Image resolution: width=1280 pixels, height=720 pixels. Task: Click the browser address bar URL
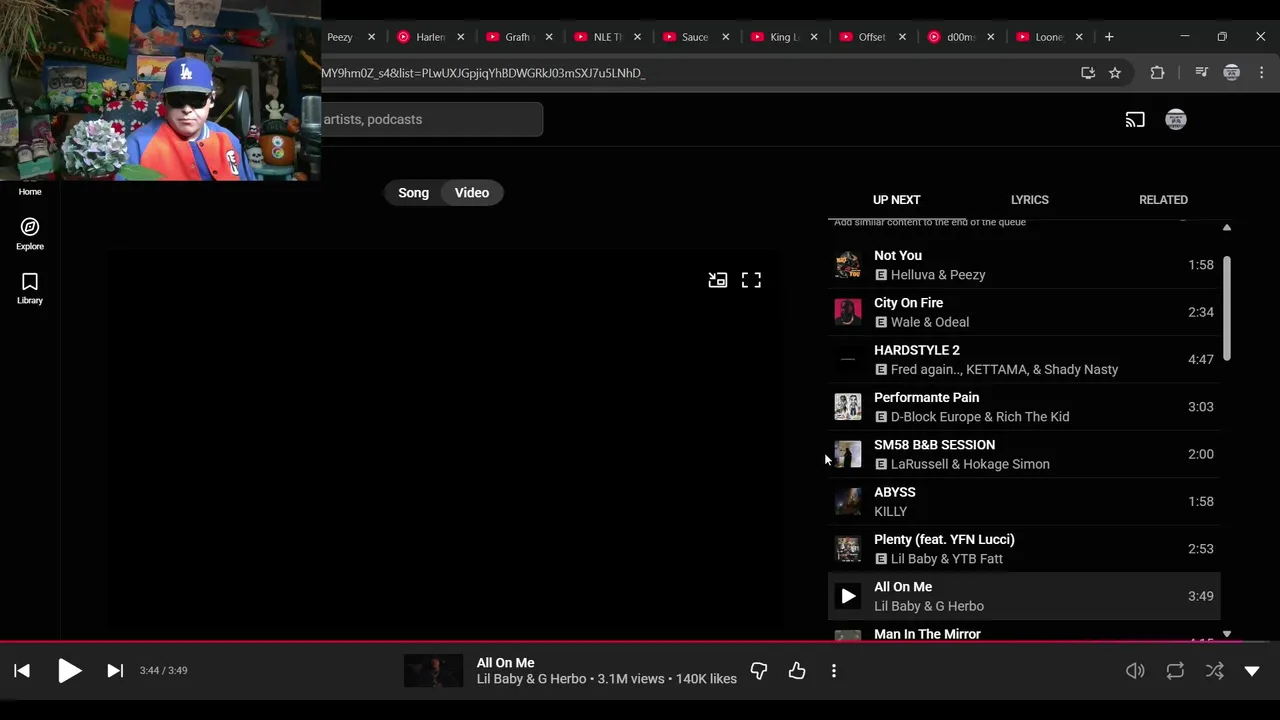pos(483,73)
